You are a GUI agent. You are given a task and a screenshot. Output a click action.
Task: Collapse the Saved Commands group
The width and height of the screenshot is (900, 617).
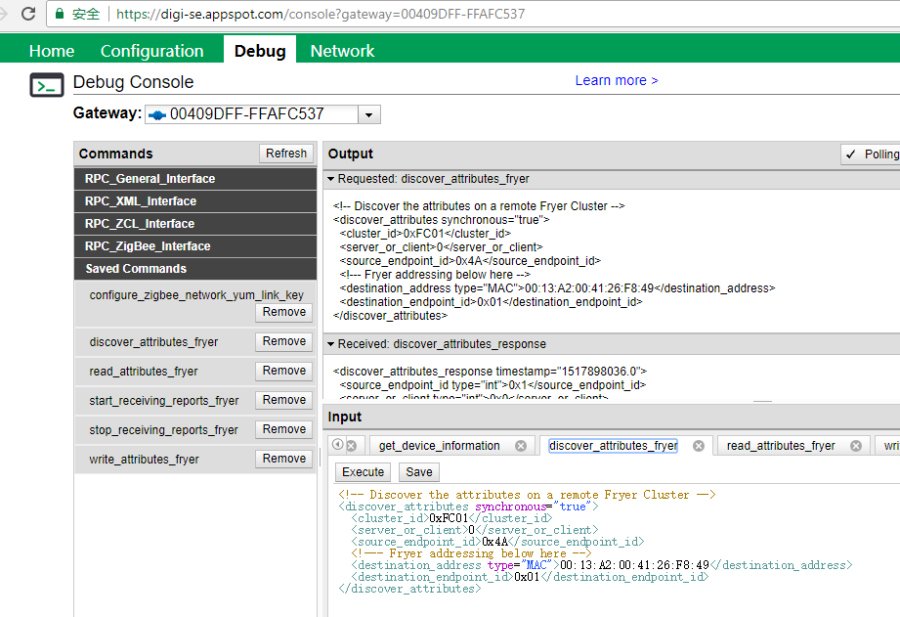[x=195, y=269]
